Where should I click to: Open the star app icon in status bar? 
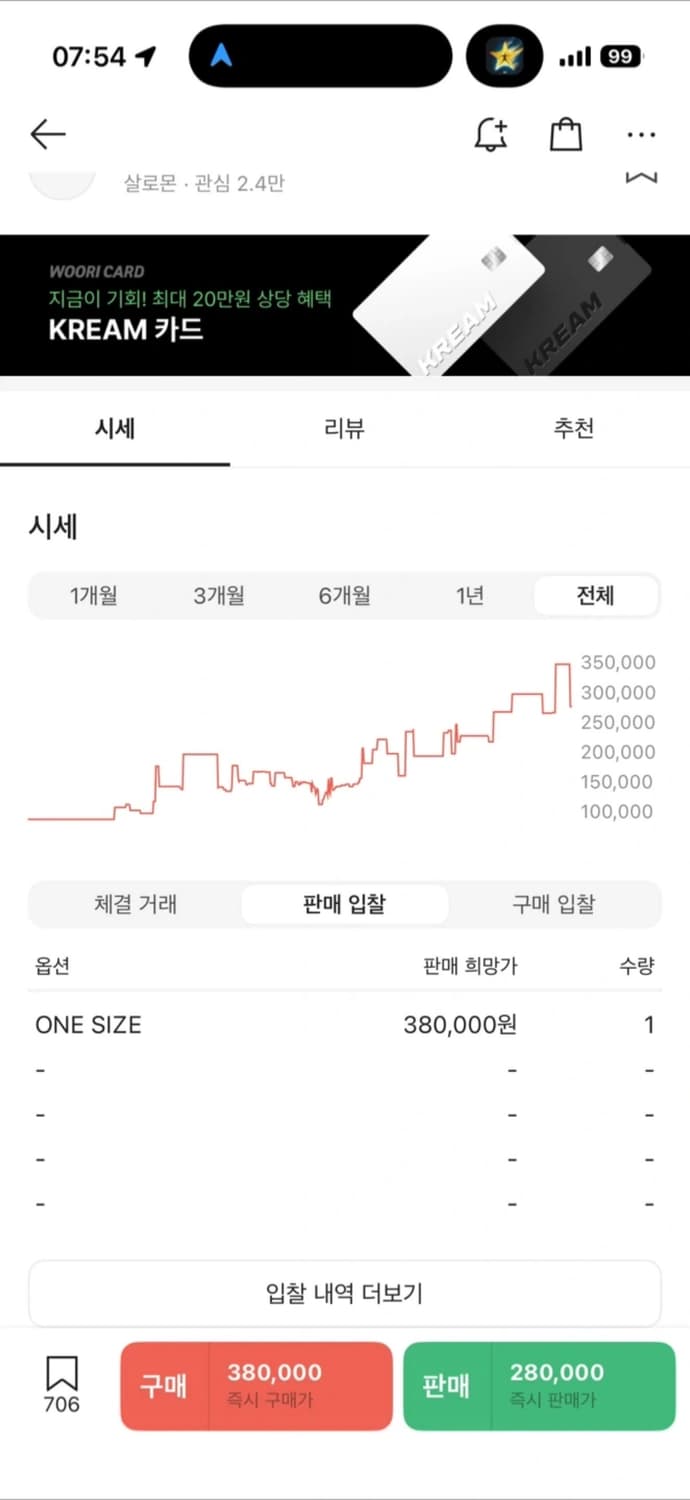(504, 56)
